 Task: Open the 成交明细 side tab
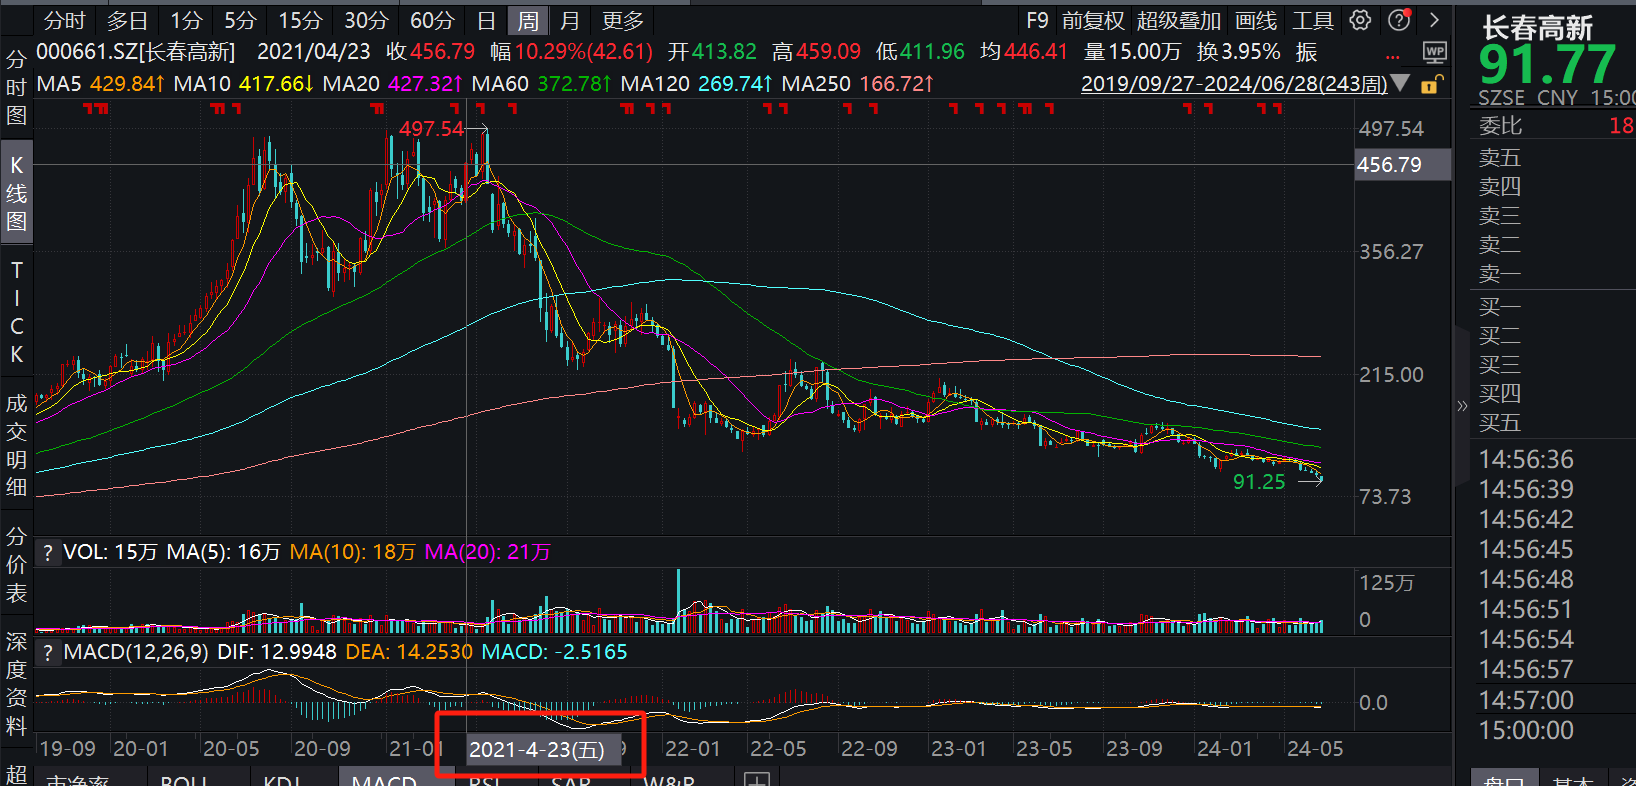(16, 445)
